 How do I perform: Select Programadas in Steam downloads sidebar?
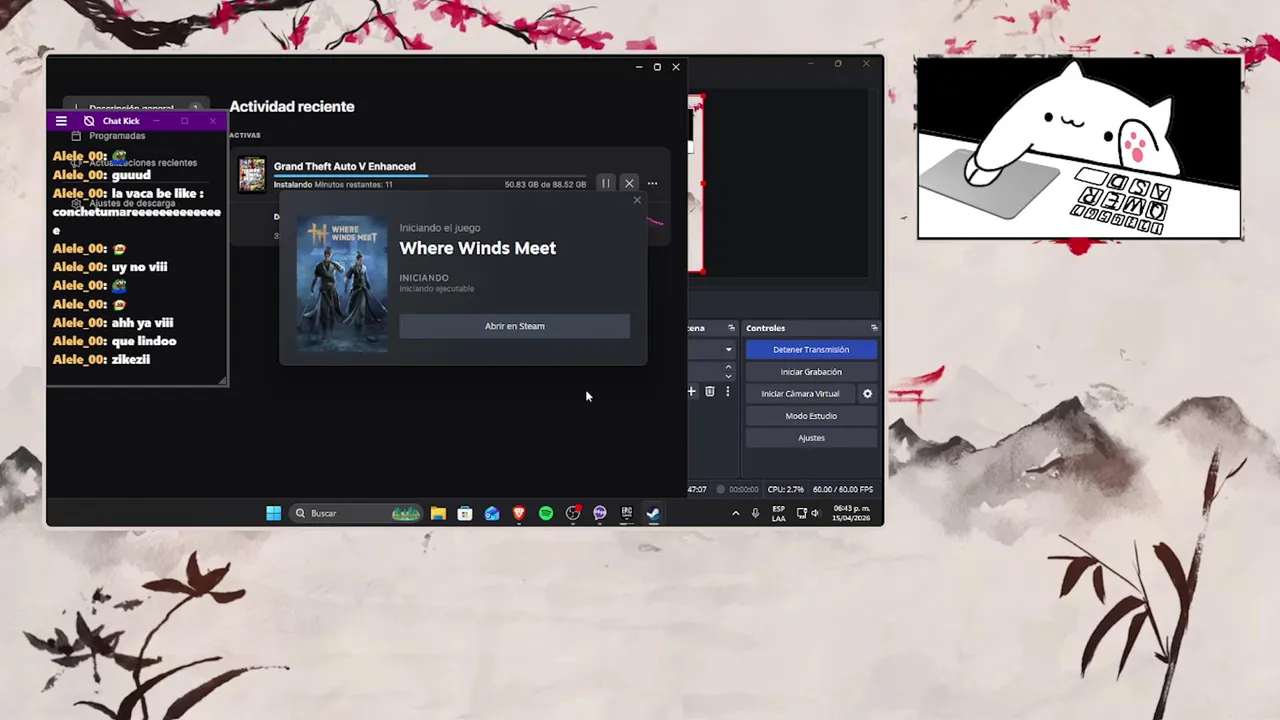(x=117, y=135)
